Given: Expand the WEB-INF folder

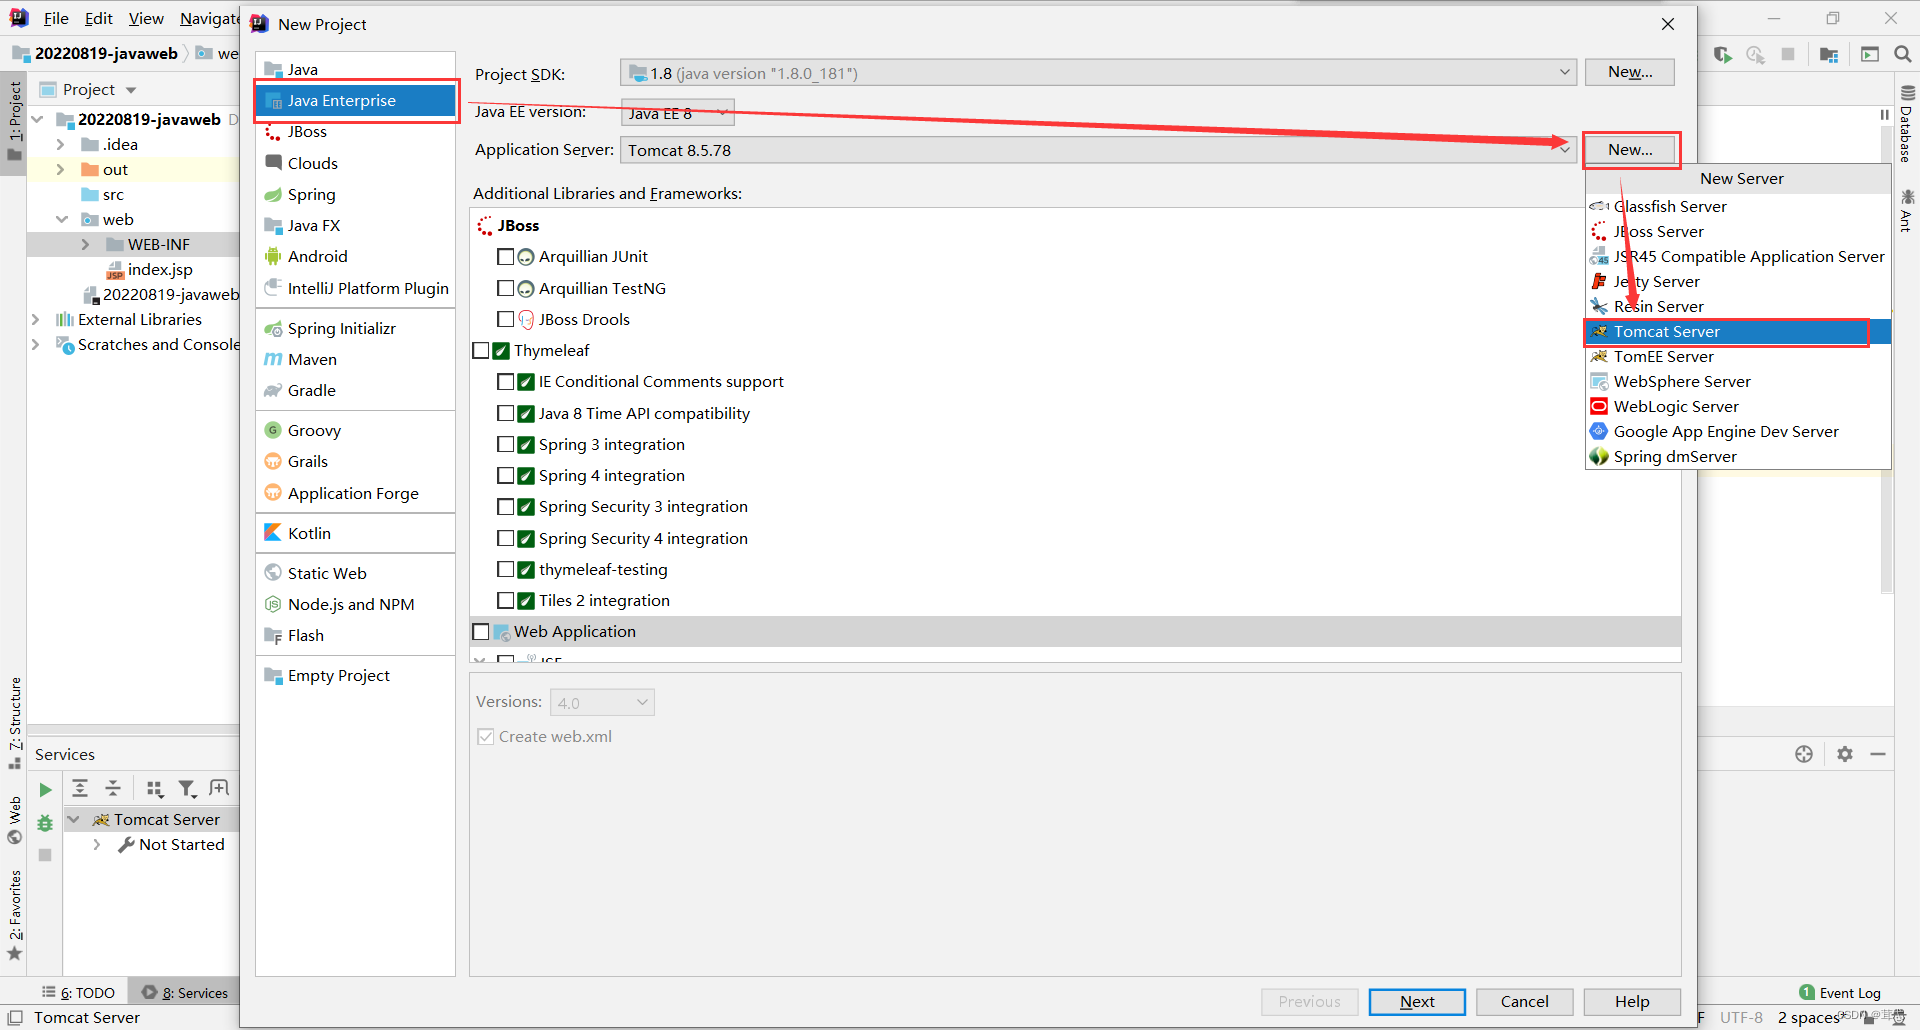Looking at the screenshot, I should coord(85,245).
